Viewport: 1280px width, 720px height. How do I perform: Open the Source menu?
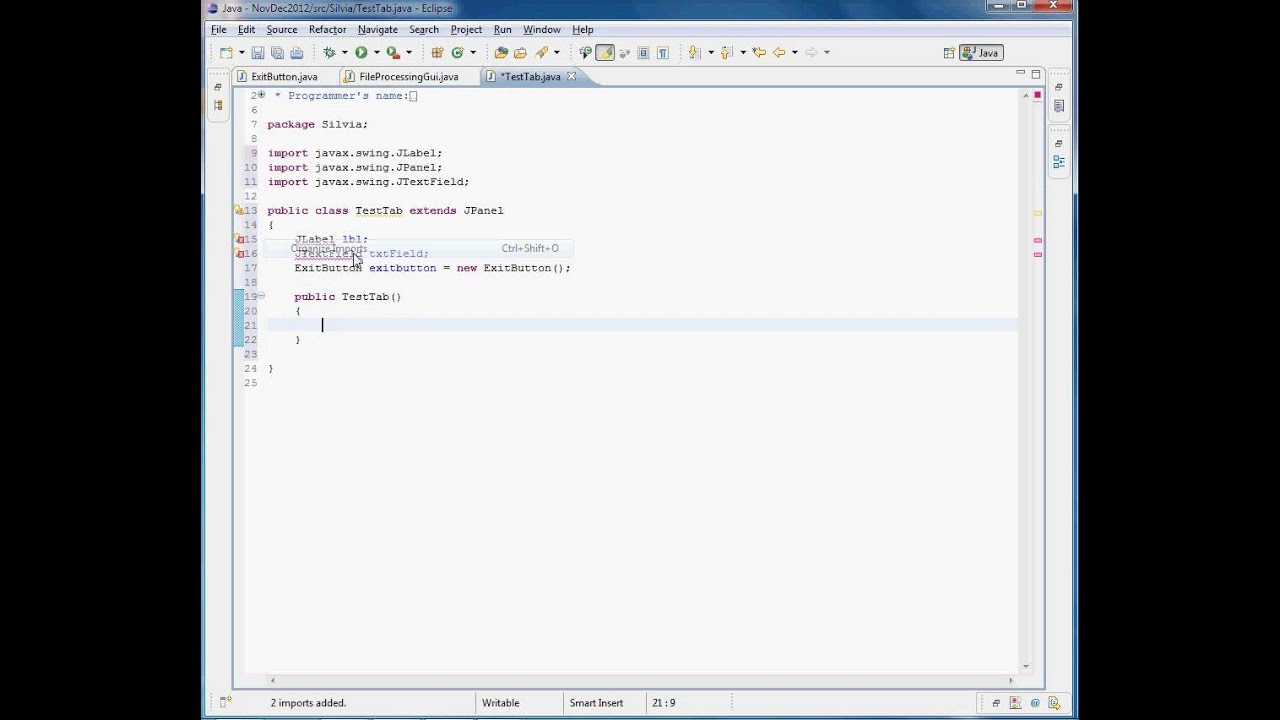tap(282, 30)
